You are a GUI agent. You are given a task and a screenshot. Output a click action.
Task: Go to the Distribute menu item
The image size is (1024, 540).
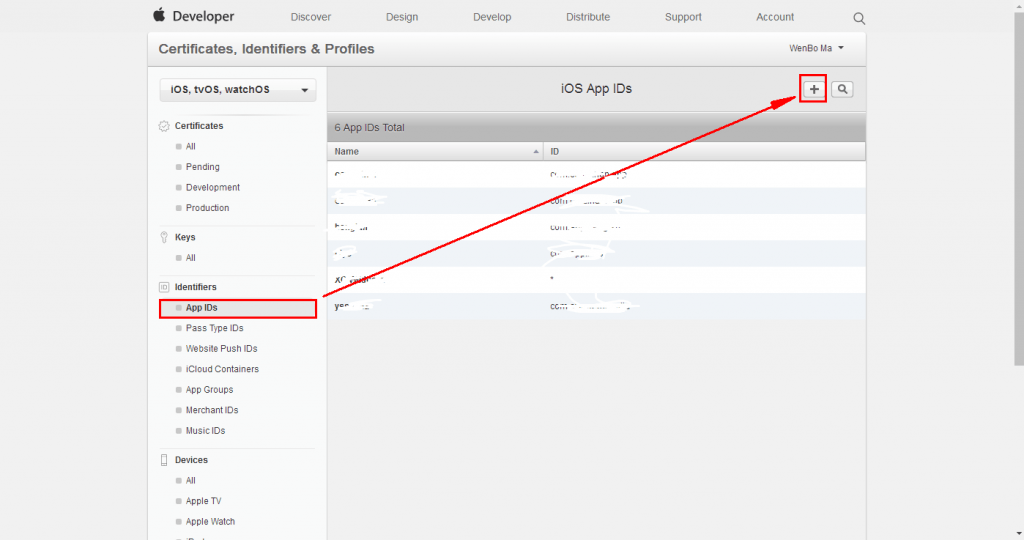click(x=587, y=17)
